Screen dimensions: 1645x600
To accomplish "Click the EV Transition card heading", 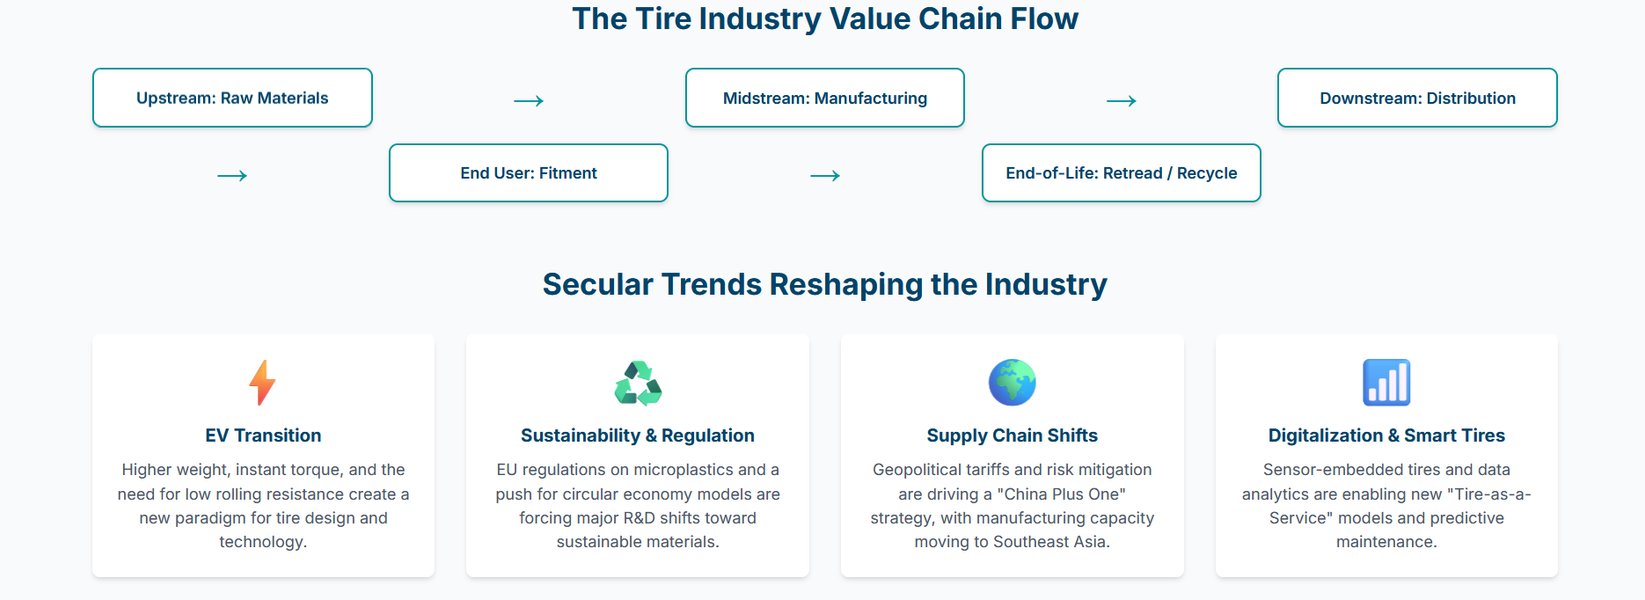I will tap(263, 435).
